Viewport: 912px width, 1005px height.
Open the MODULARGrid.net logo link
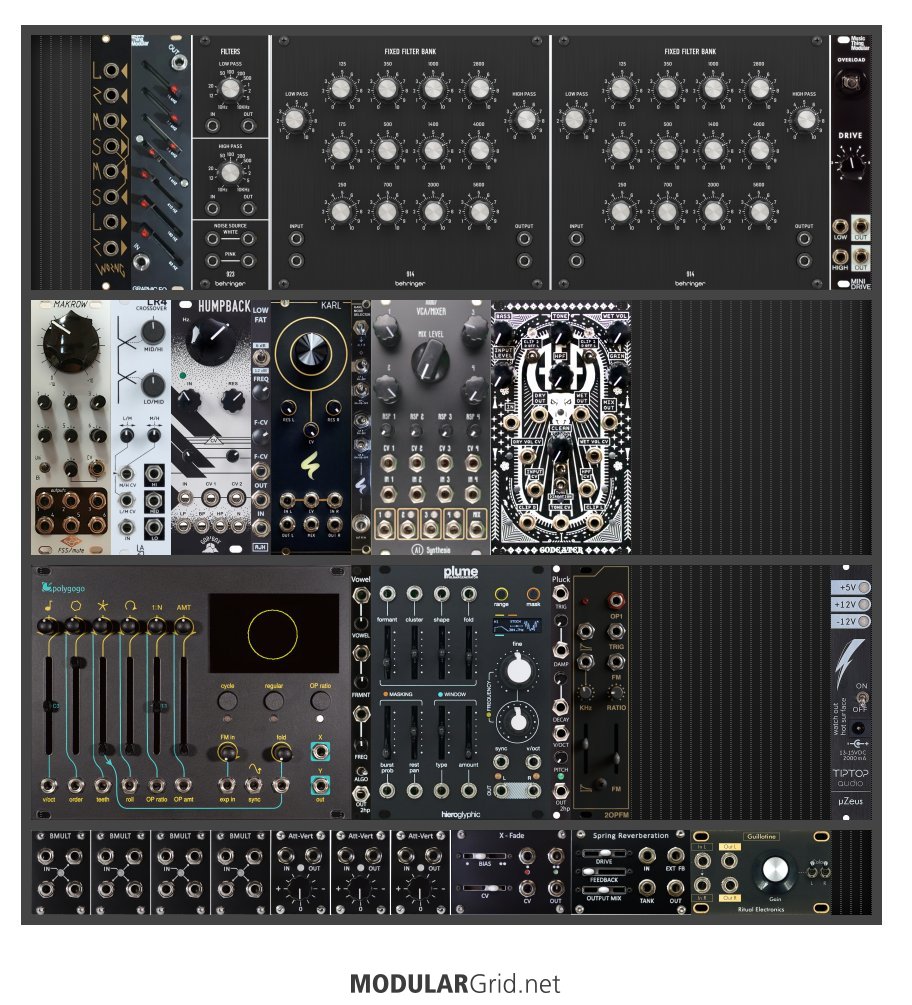point(455,983)
